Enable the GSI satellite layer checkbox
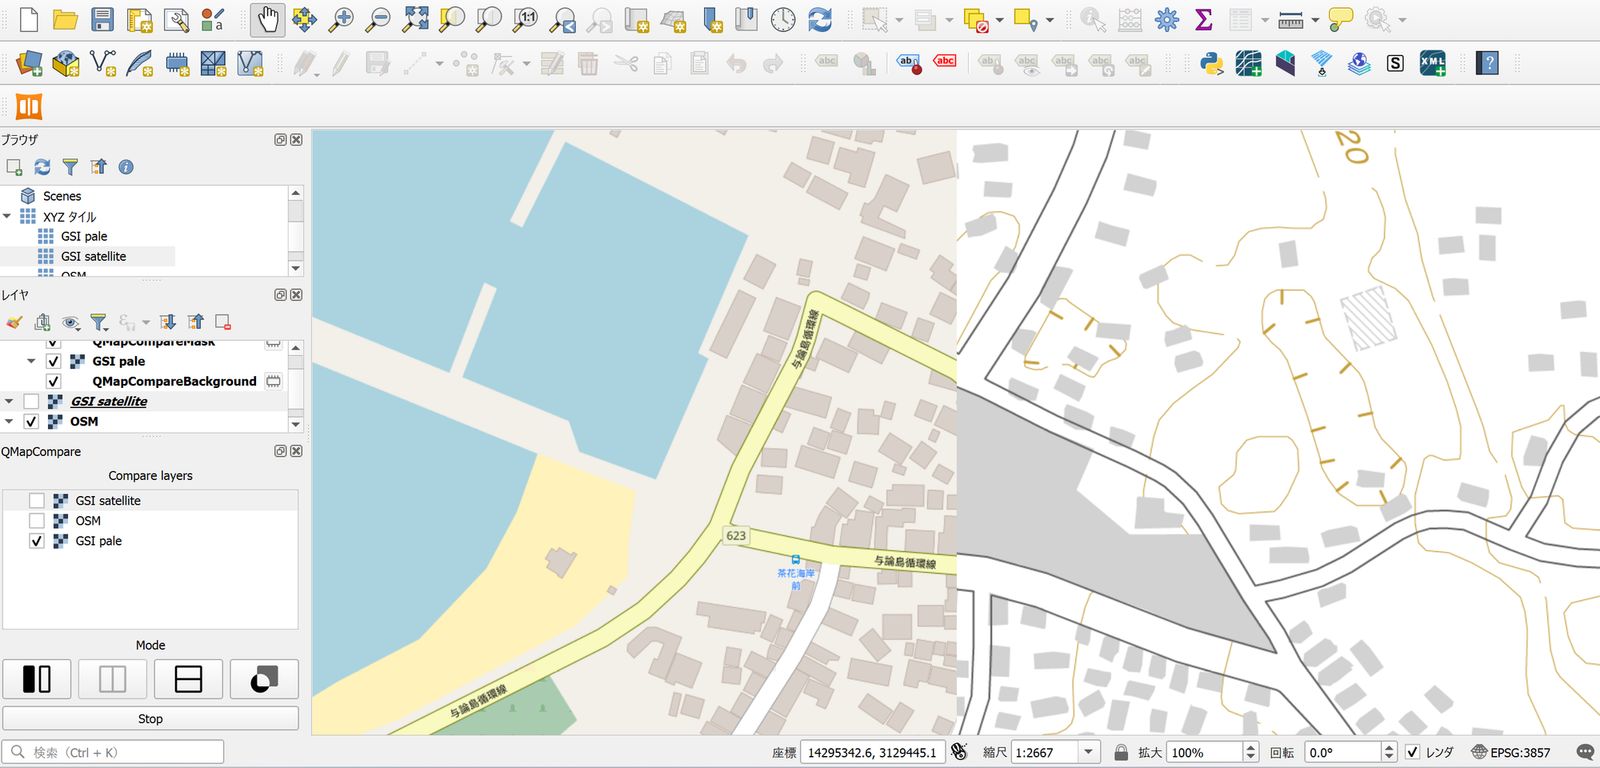This screenshot has width=1600, height=768. 32,401
